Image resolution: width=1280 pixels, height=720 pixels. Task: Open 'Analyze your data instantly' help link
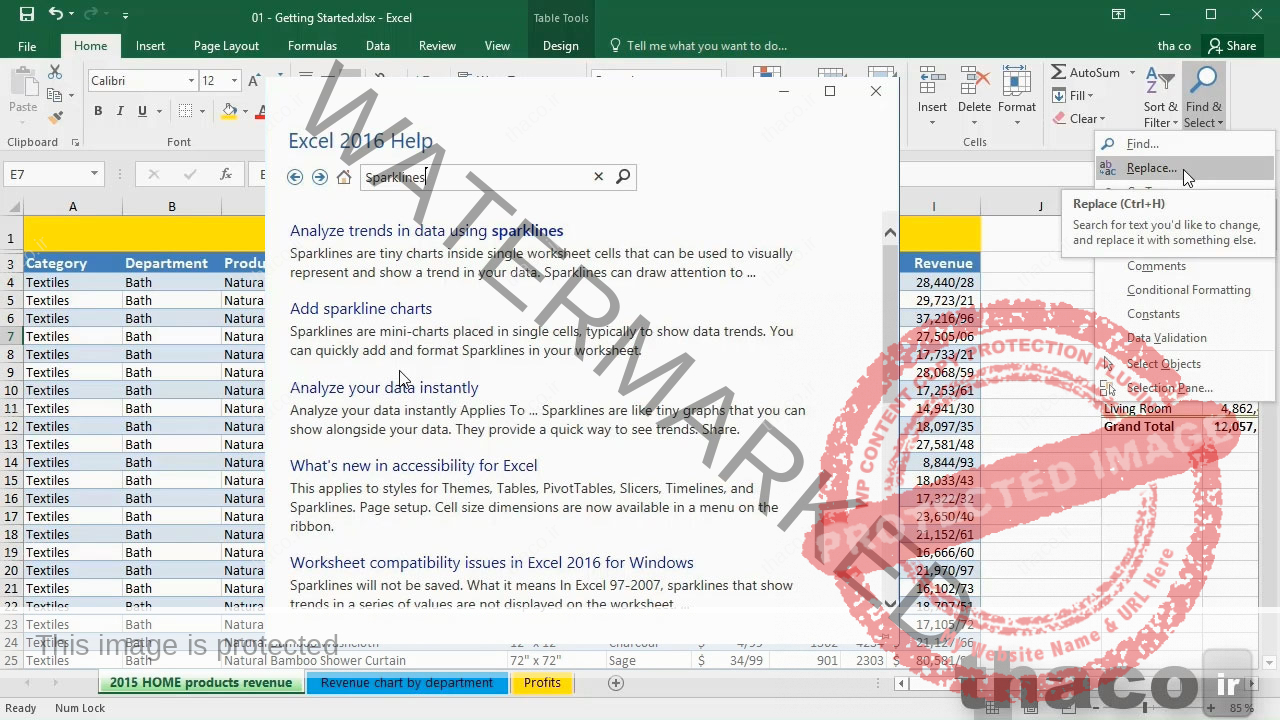click(384, 388)
